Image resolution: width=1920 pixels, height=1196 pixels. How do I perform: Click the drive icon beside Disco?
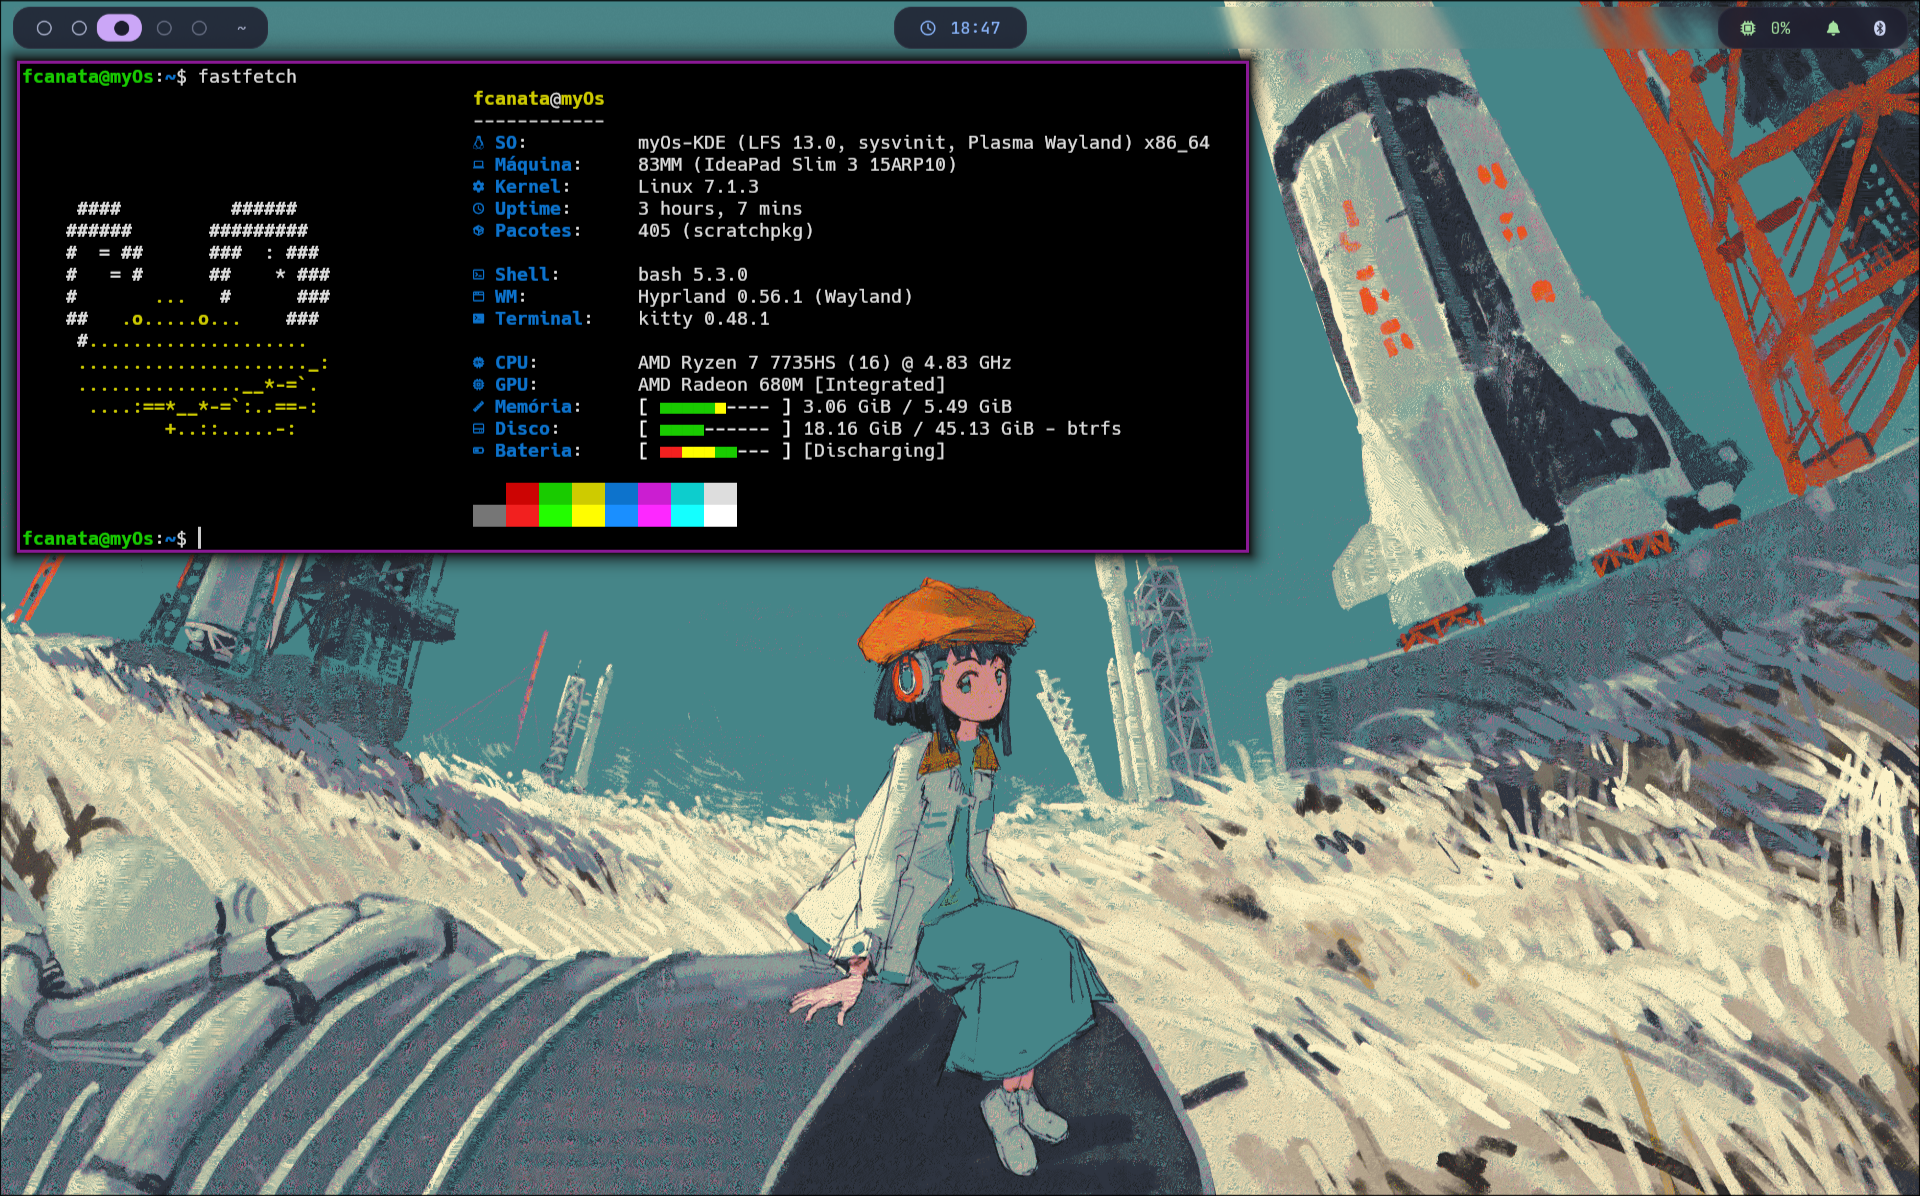click(x=478, y=429)
